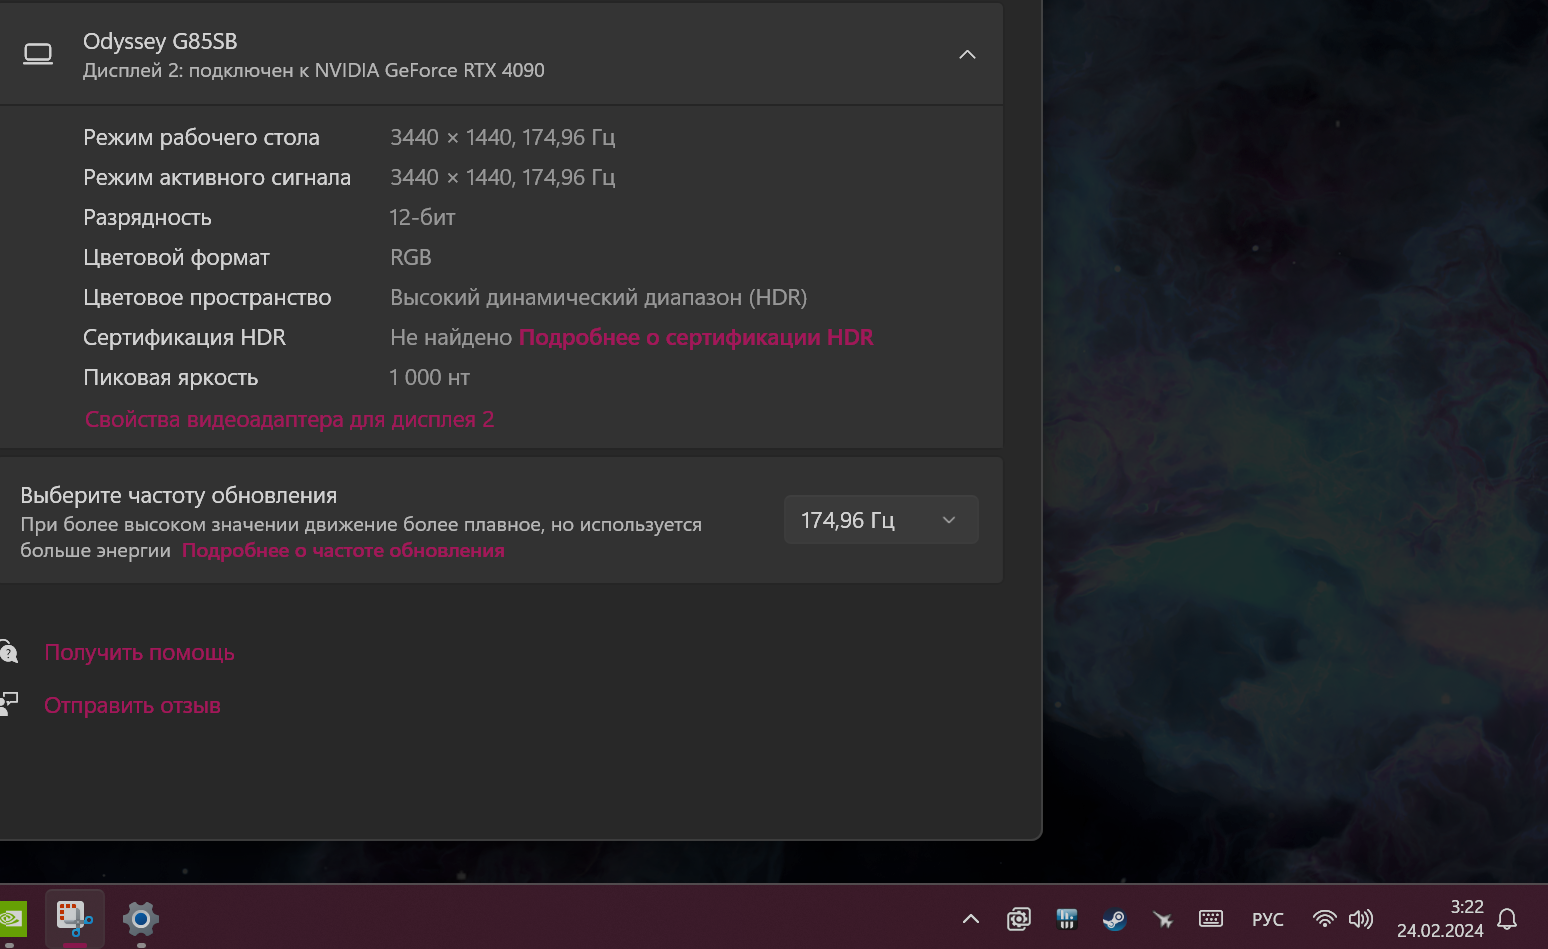The height and width of the screenshot is (949, 1548).
Task: Click the tray icon left of Steam
Action: pyautogui.click(x=1066, y=919)
